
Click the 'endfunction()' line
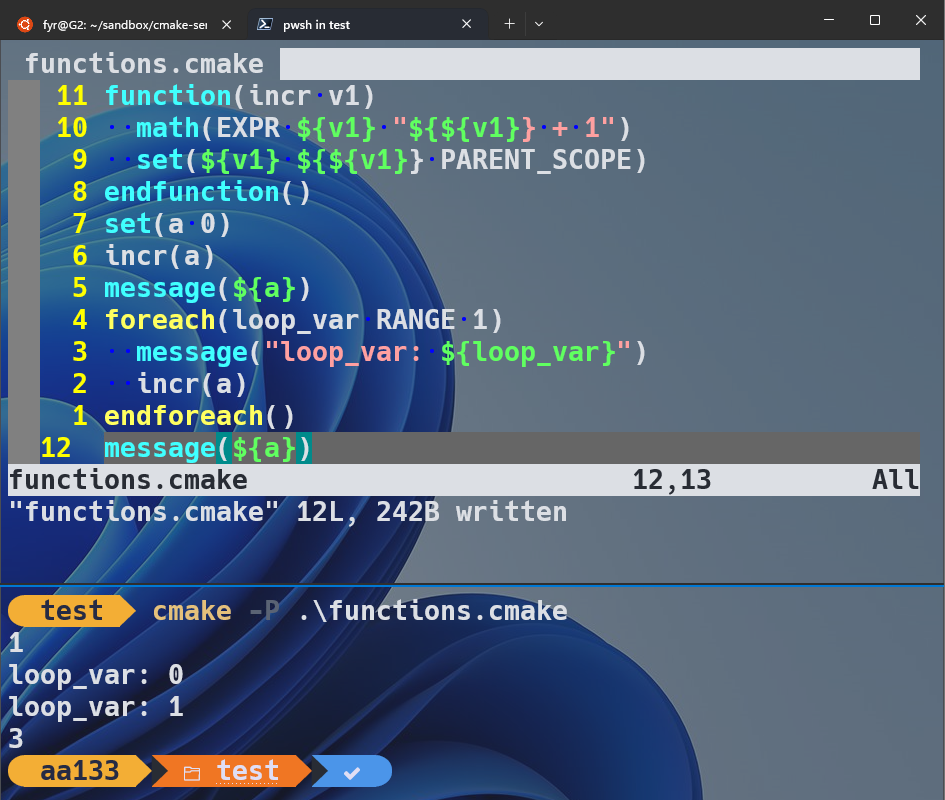pyautogui.click(x=207, y=192)
